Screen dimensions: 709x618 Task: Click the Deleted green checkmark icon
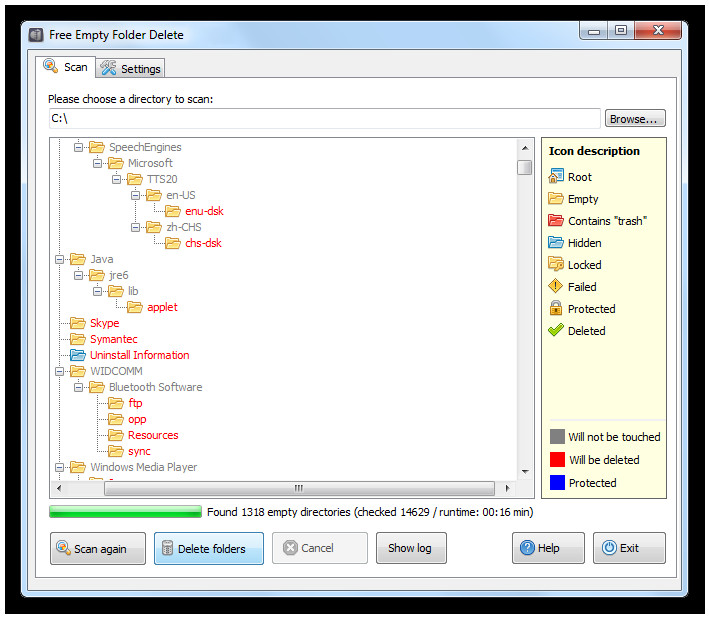[x=556, y=330]
